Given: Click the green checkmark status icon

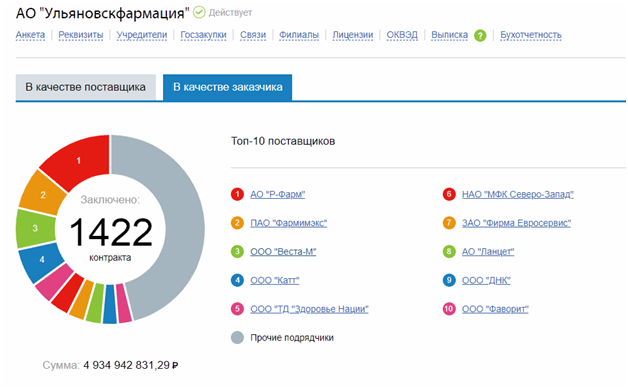Looking at the screenshot, I should click(x=199, y=12).
